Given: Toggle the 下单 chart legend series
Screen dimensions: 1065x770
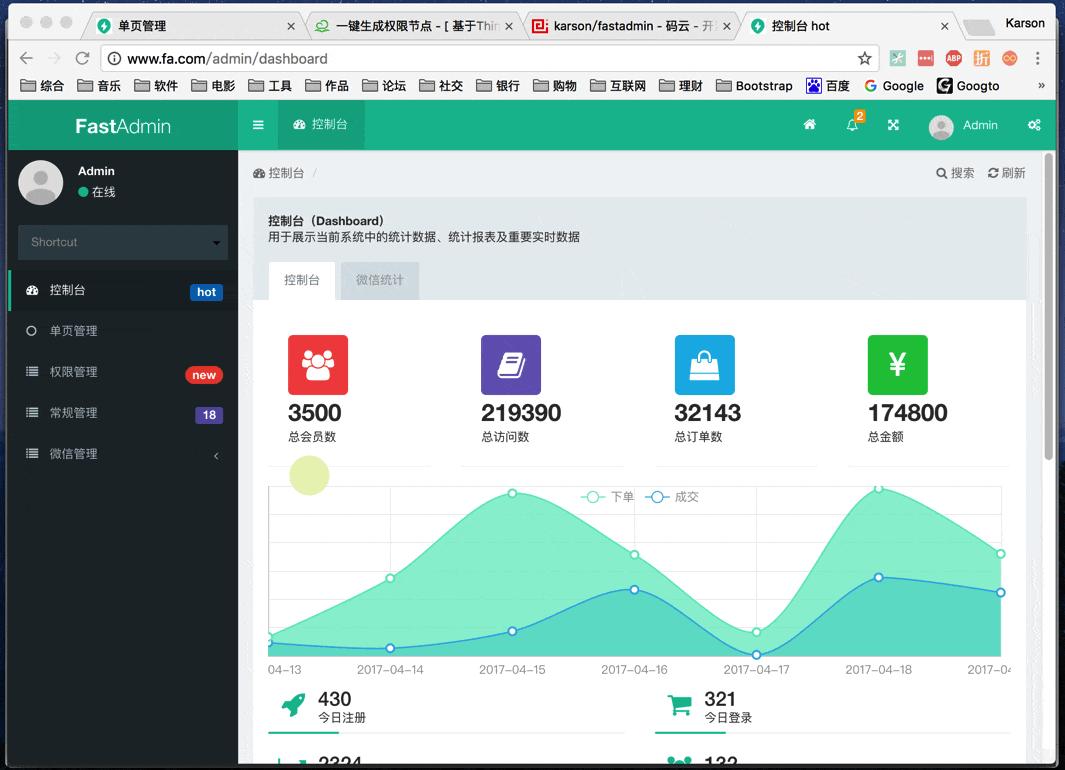Looking at the screenshot, I should (x=608, y=497).
